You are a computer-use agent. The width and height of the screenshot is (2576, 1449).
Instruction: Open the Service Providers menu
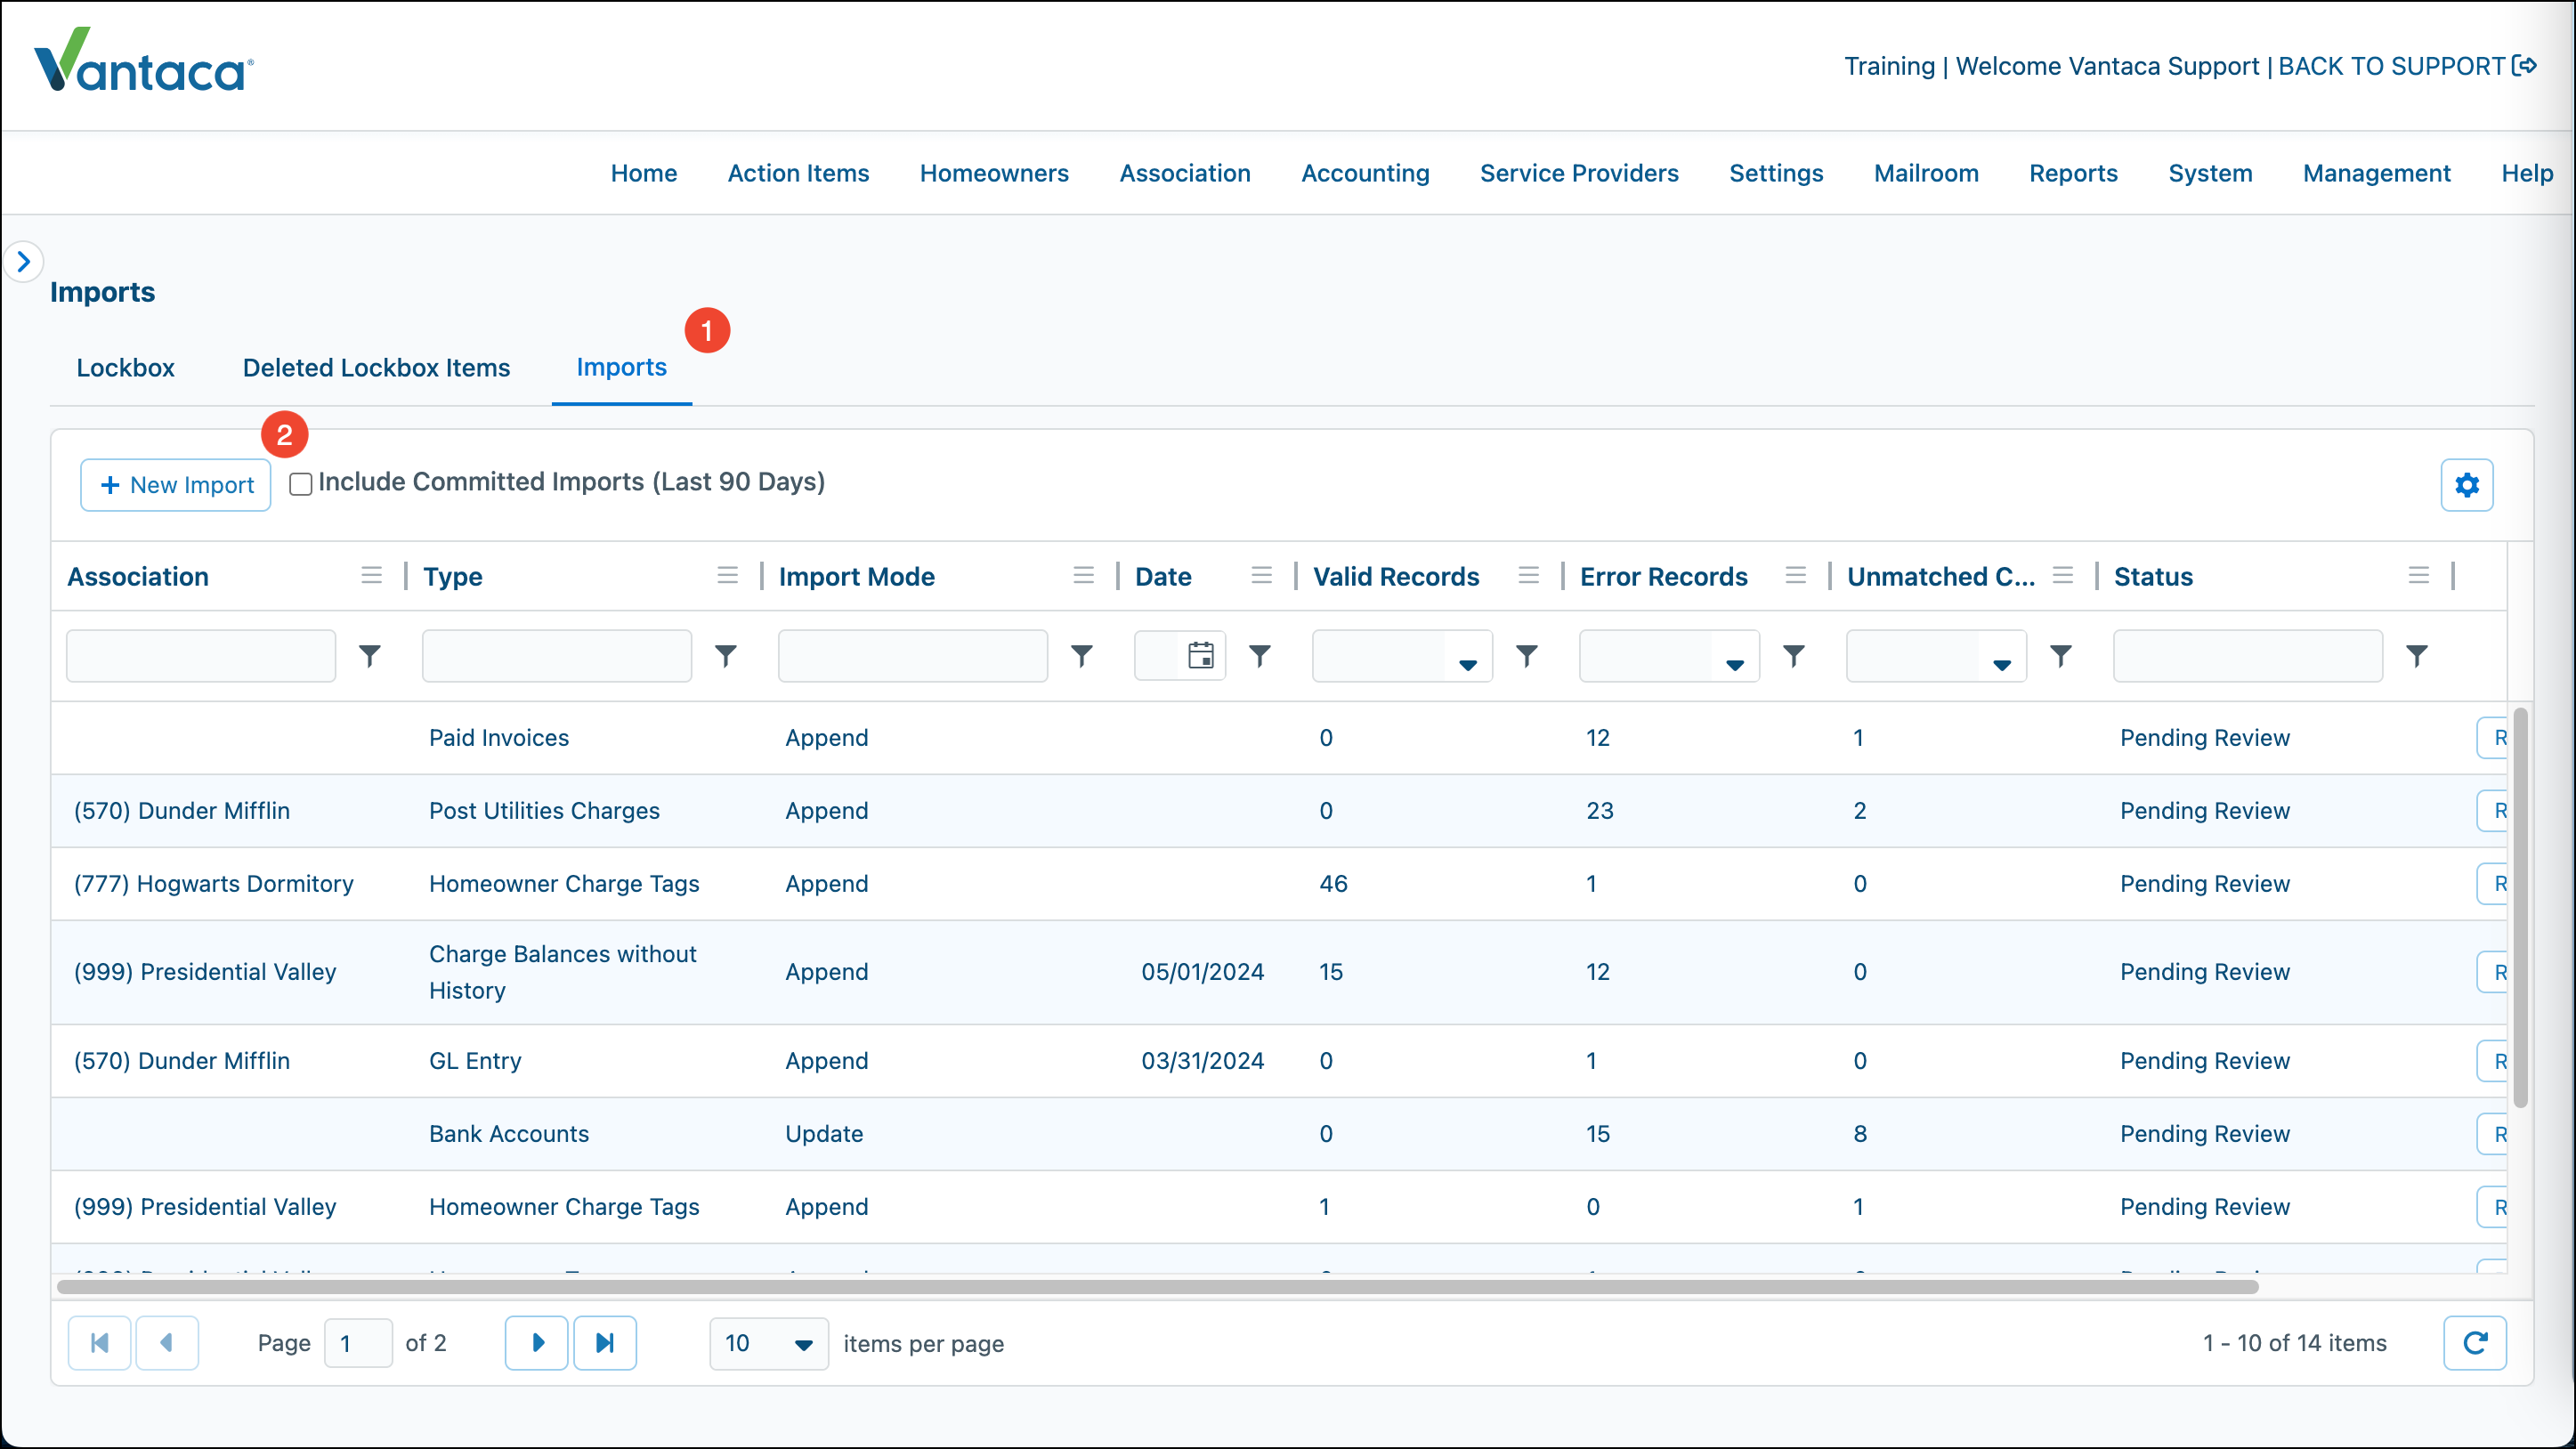1579,173
